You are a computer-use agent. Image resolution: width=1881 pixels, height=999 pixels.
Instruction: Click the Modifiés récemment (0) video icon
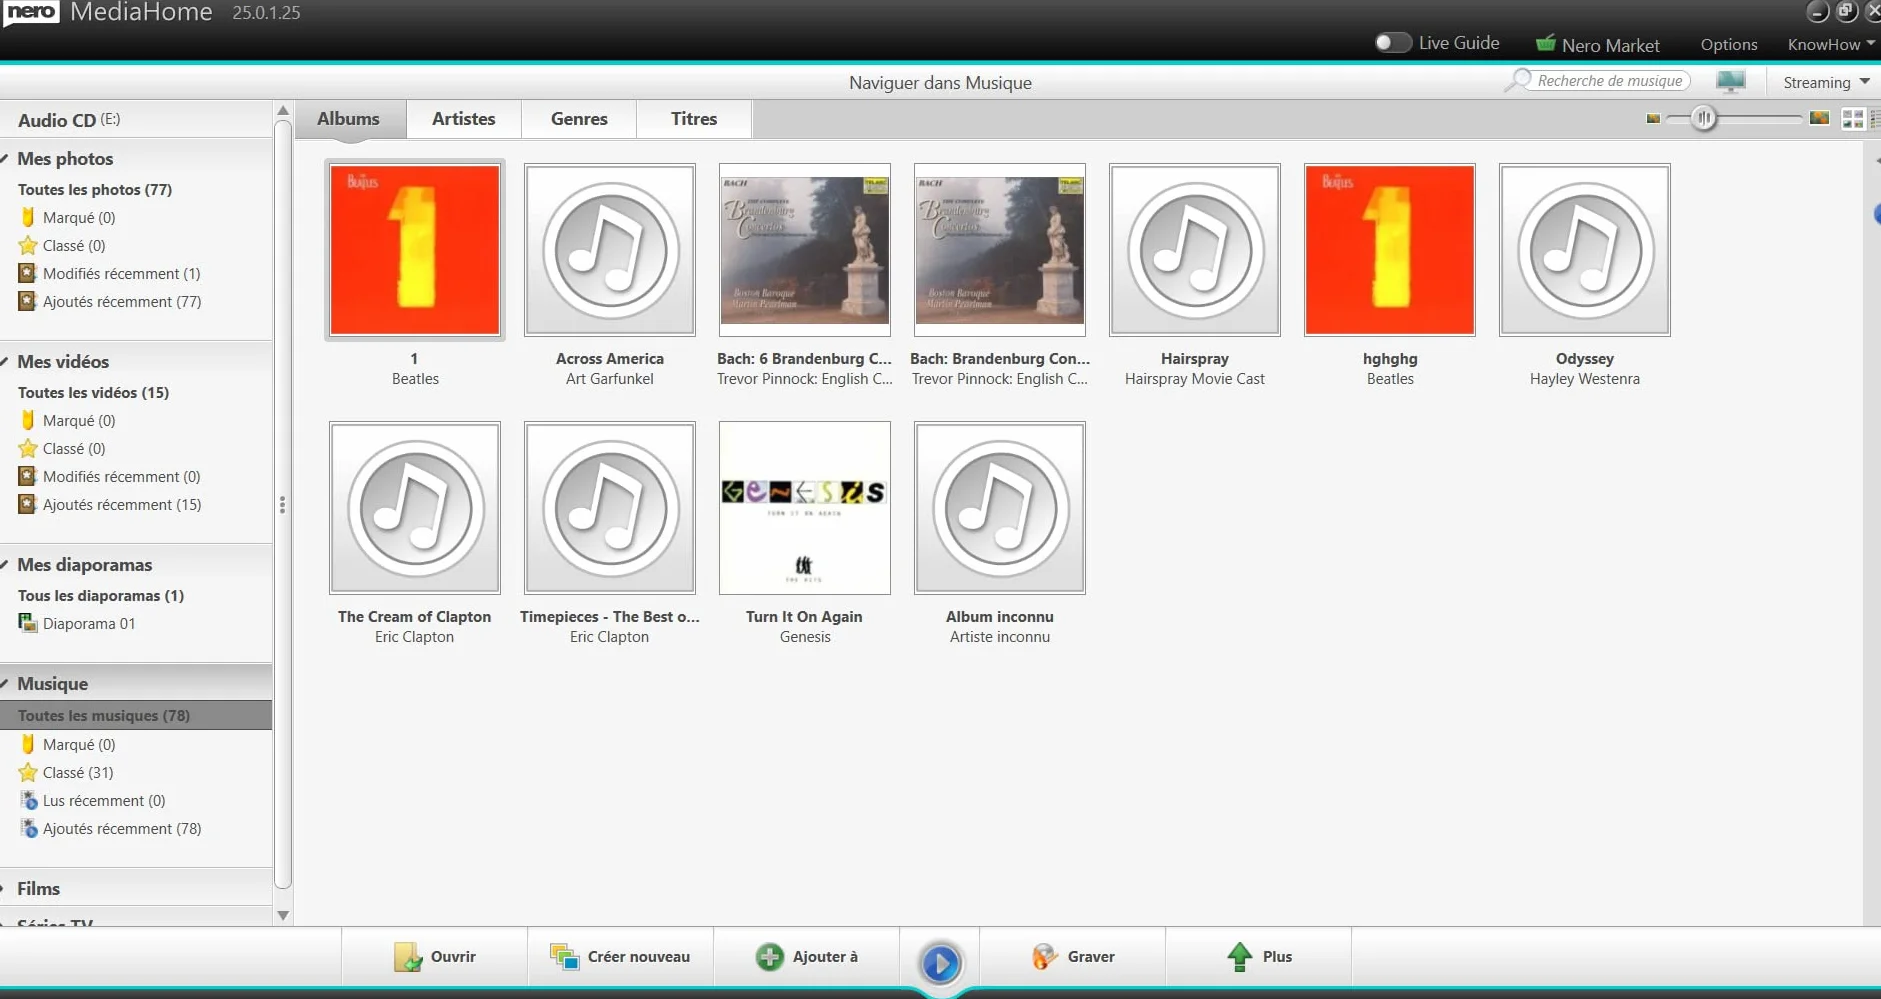pyautogui.click(x=28, y=476)
